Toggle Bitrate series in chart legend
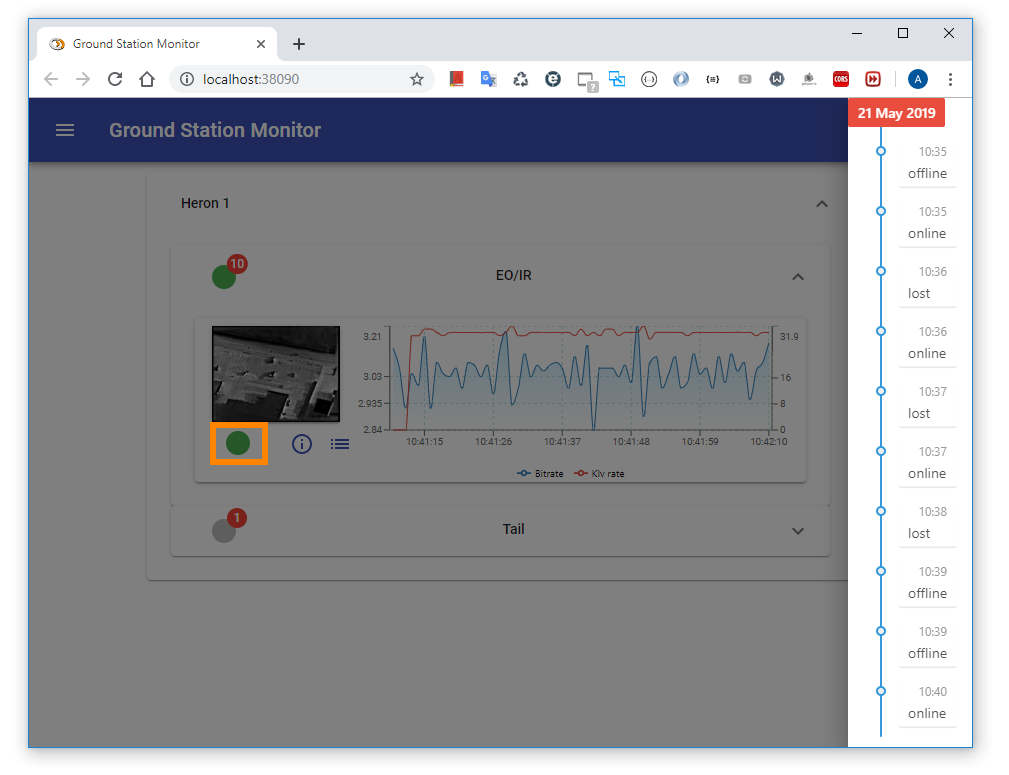 point(541,473)
